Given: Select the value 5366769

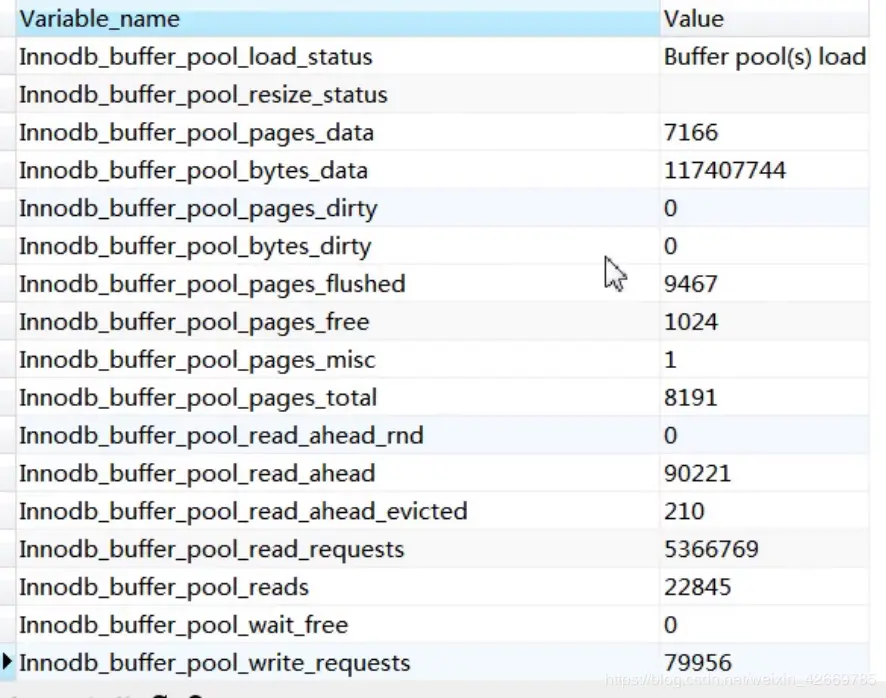Looking at the screenshot, I should tap(765, 549).
